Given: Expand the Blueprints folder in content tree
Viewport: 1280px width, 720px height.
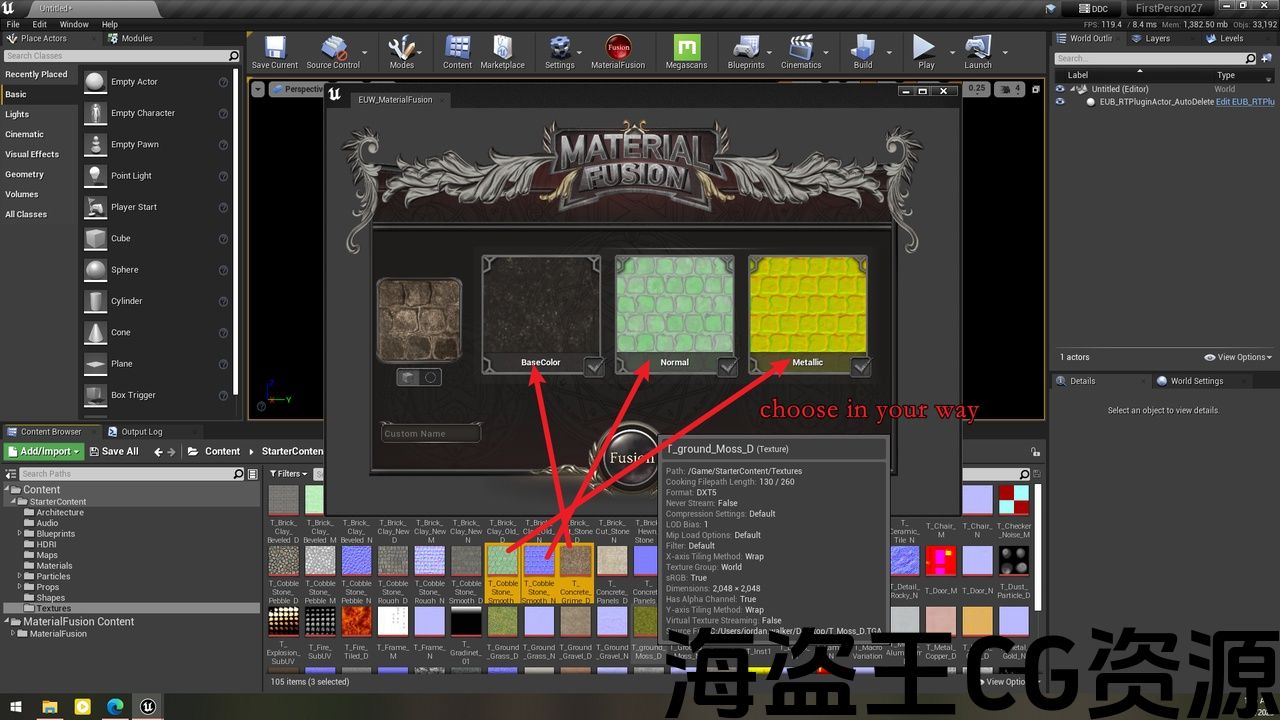Looking at the screenshot, I should tap(20, 534).
